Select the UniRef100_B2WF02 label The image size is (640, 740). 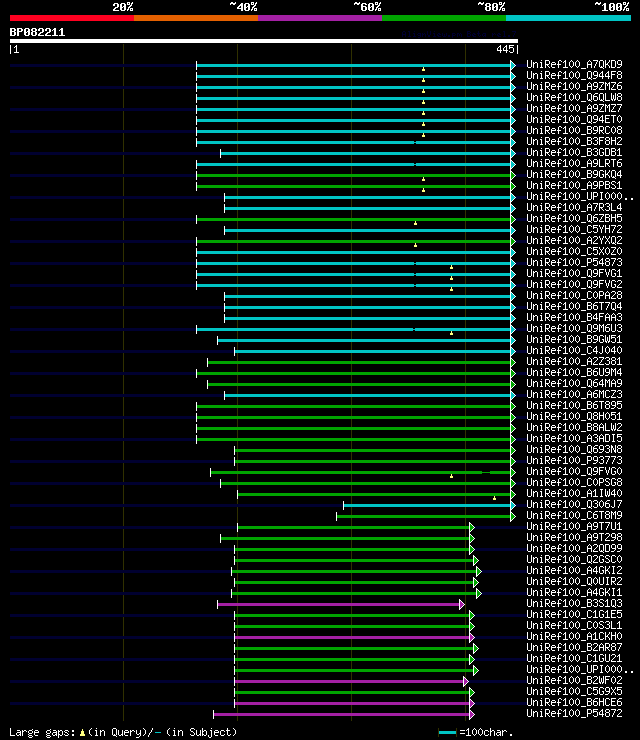574,681
